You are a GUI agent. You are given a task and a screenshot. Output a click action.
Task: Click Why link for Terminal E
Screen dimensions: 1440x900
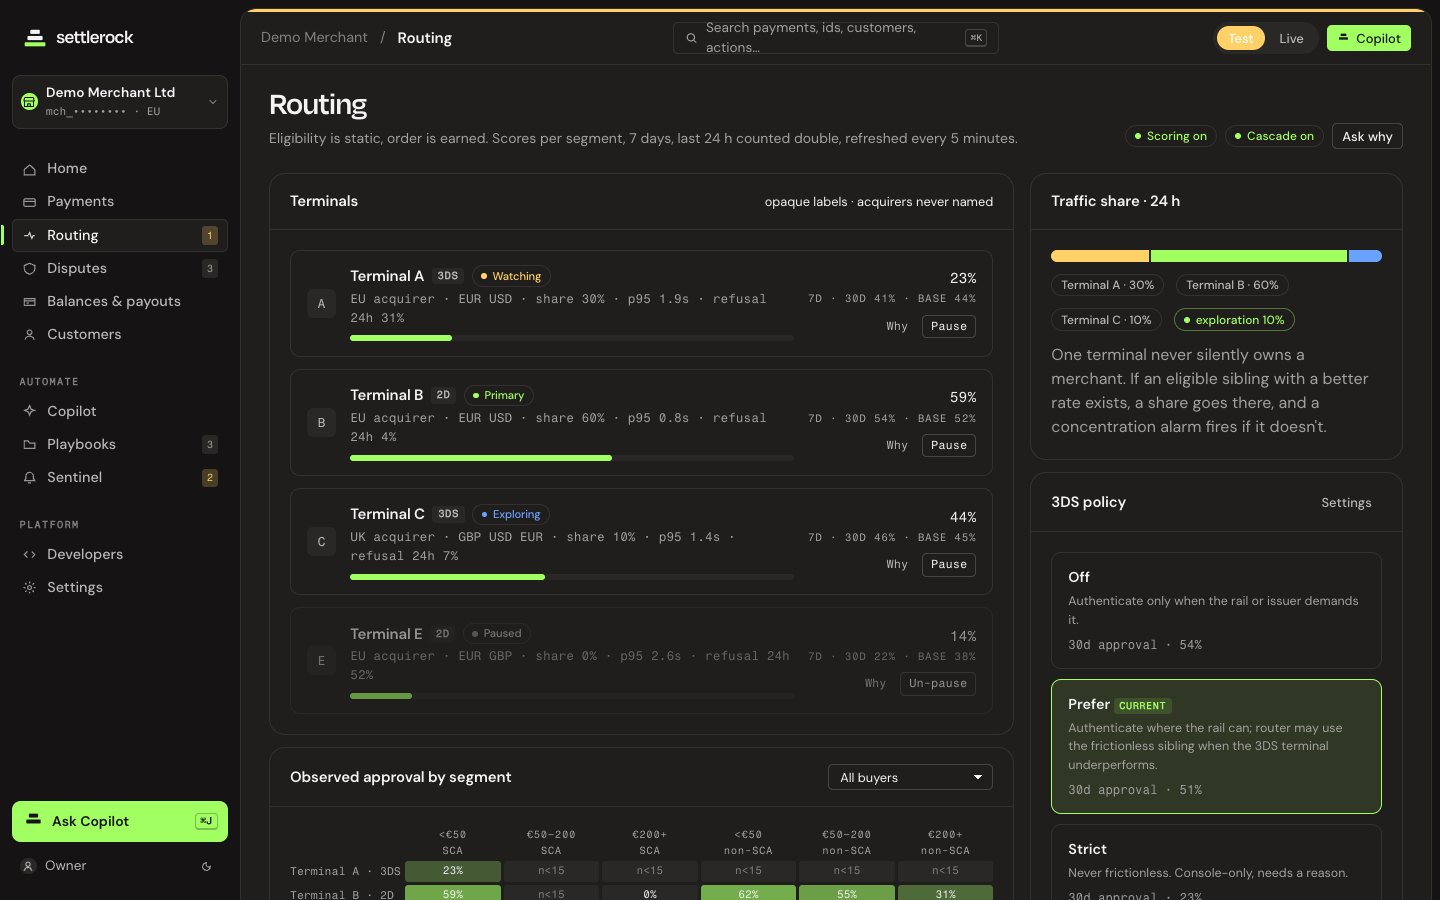pyautogui.click(x=876, y=683)
